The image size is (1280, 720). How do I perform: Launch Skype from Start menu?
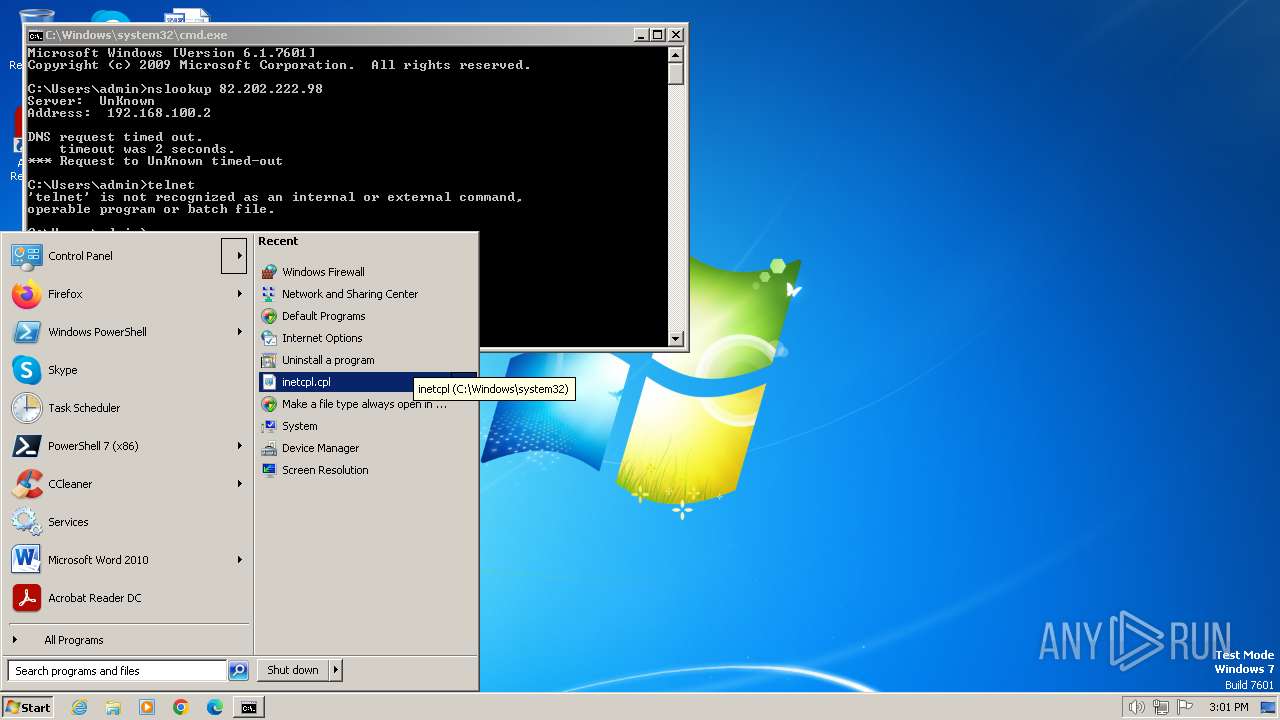pos(127,370)
